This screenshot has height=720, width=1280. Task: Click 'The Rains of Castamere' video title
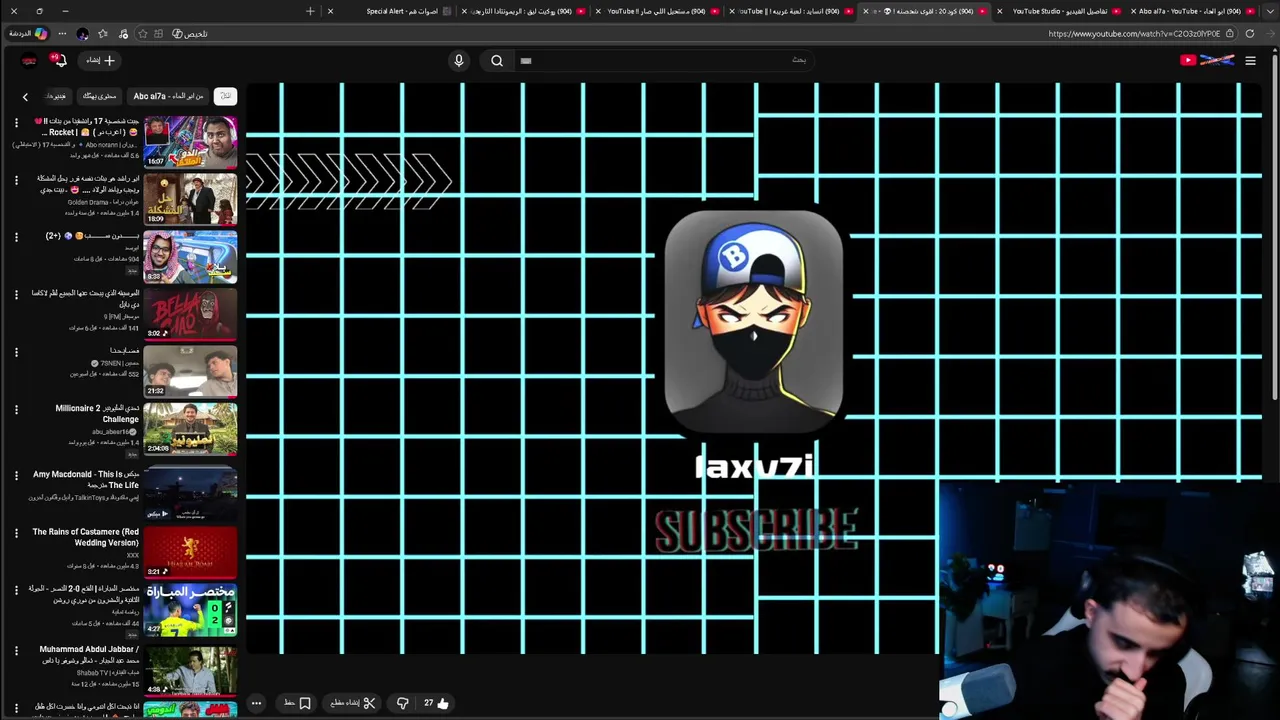pyautogui.click(x=86, y=537)
